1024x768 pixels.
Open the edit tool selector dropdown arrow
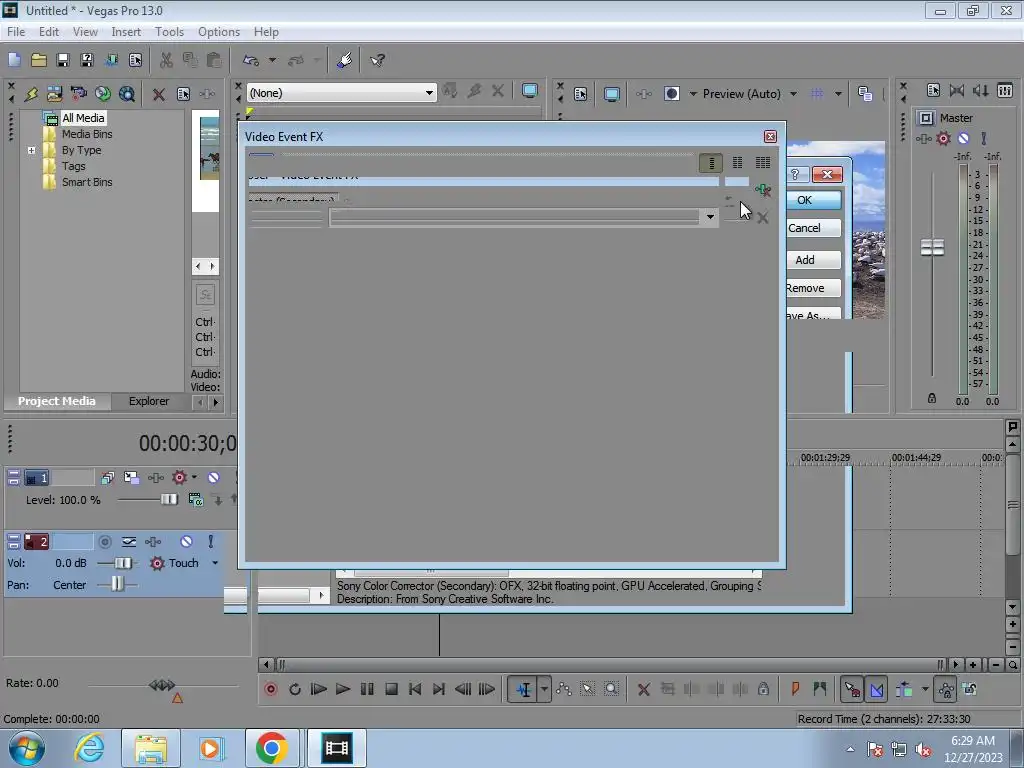tap(544, 689)
